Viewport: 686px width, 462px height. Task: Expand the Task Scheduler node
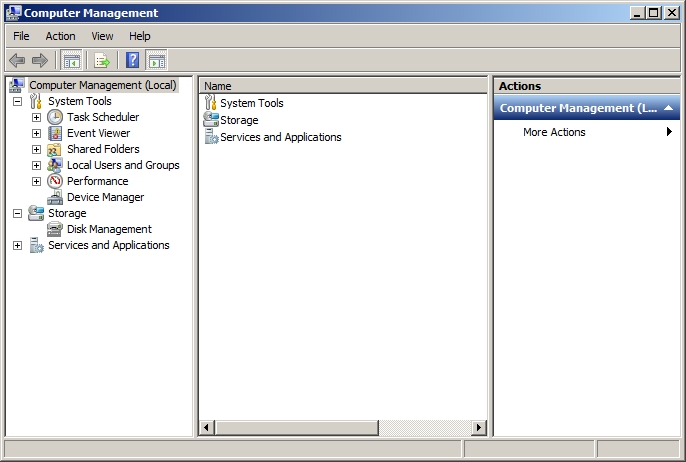pyautogui.click(x=36, y=117)
